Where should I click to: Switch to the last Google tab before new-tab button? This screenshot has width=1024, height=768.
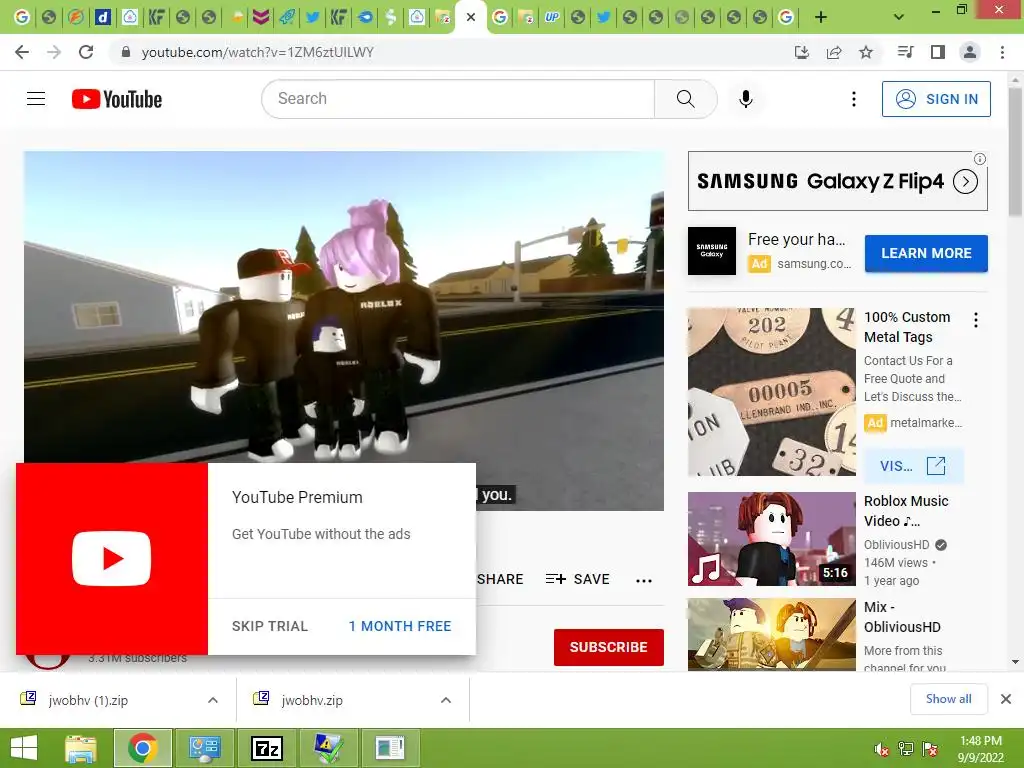click(x=786, y=17)
